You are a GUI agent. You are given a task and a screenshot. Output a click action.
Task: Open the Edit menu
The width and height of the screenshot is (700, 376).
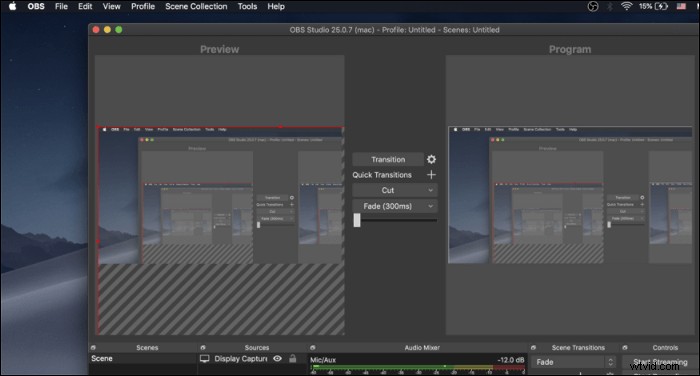tap(85, 6)
